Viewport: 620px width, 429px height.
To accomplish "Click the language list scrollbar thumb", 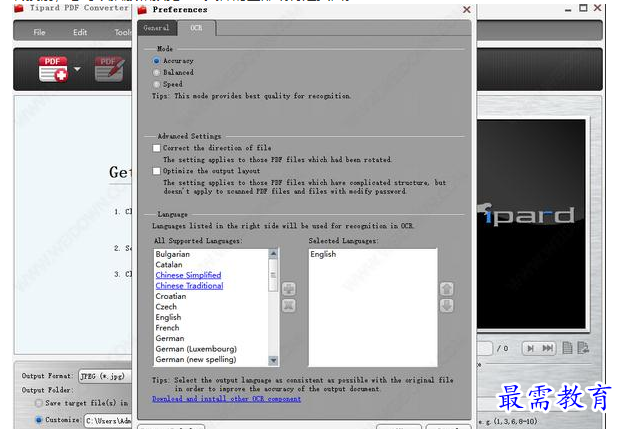I will (x=273, y=275).
